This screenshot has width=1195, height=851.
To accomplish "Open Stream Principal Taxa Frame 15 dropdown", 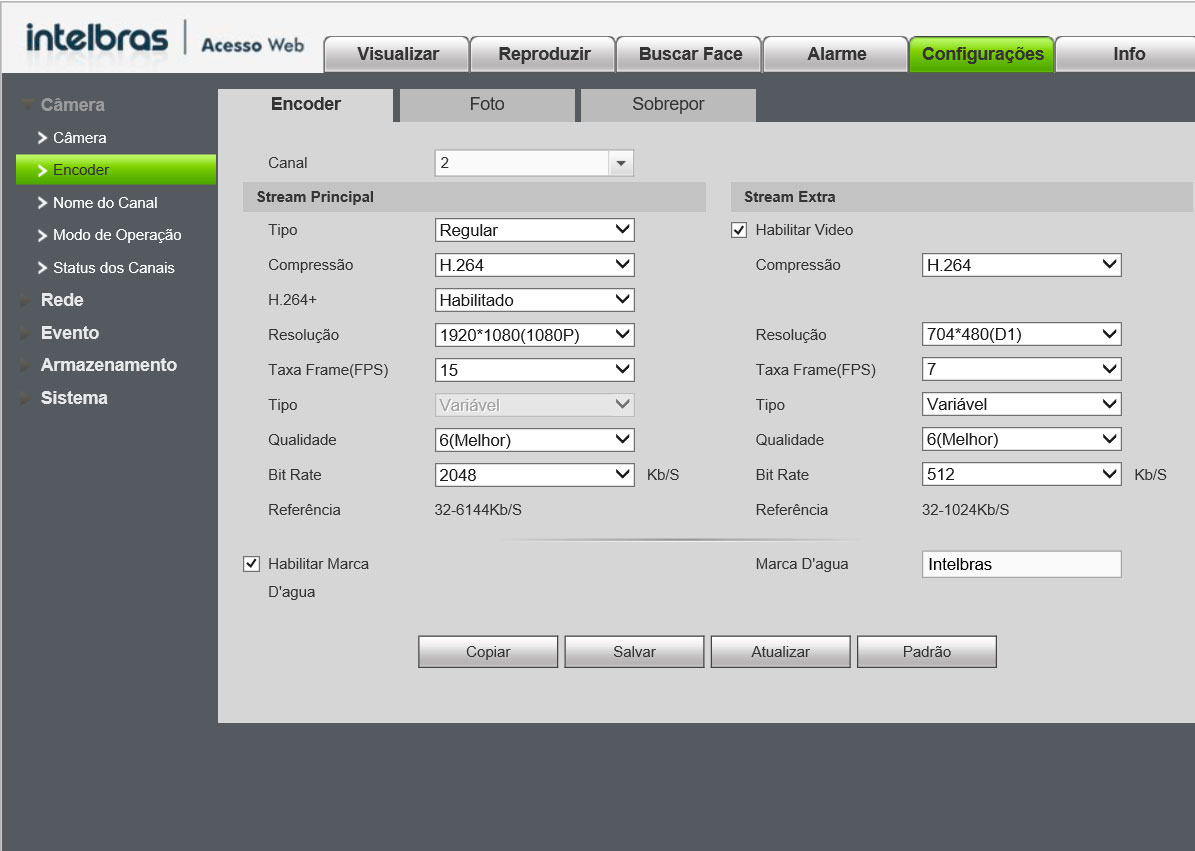I will (x=534, y=370).
